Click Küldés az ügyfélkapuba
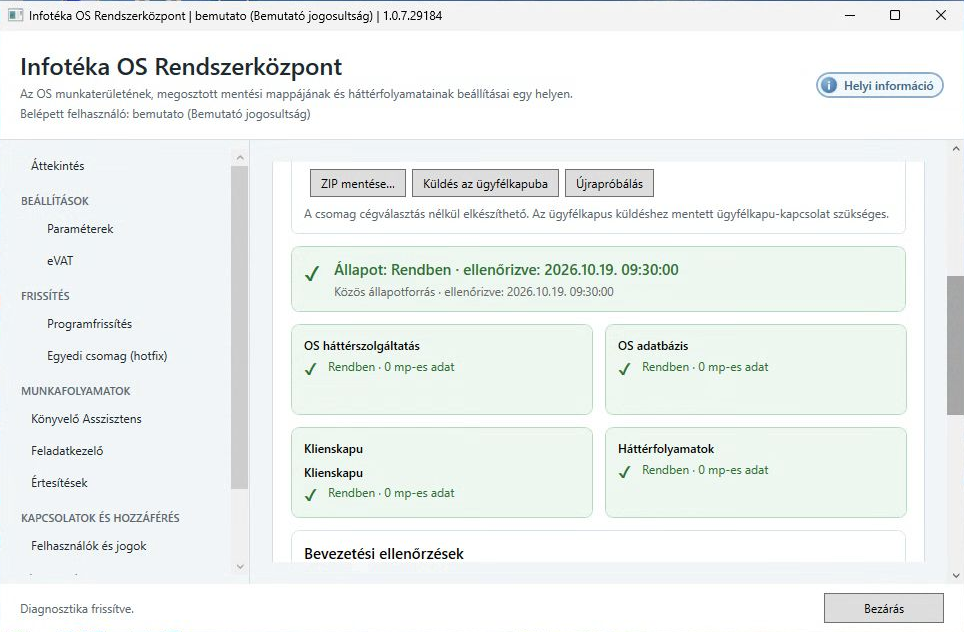 point(485,183)
